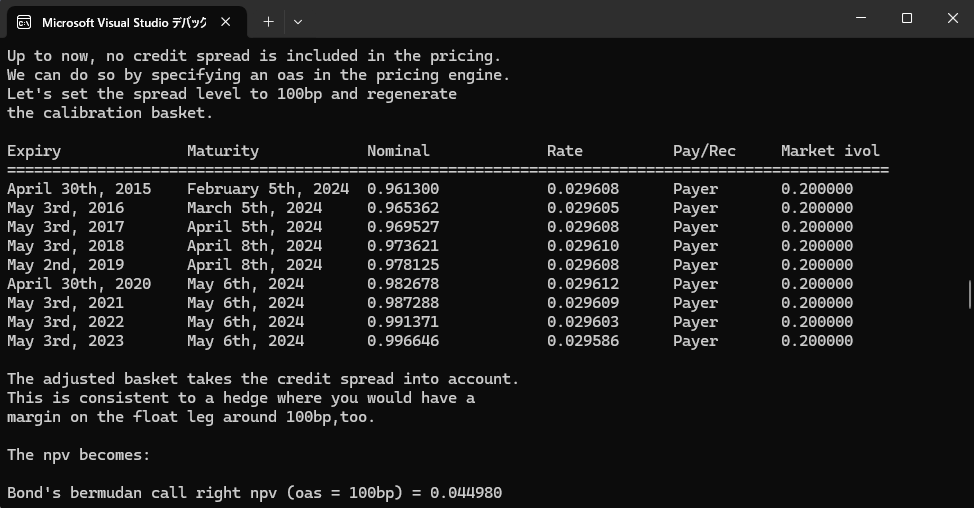This screenshot has height=508, width=974.
Task: Click the 'Up to now, no credit spread' line
Action: pos(254,56)
